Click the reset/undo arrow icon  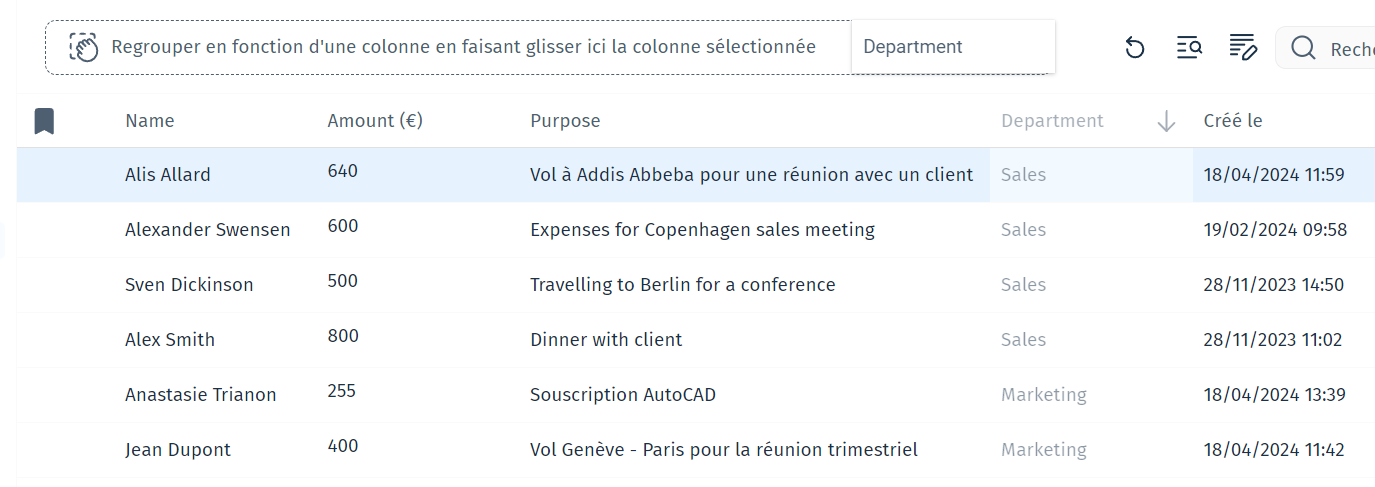tap(1135, 47)
